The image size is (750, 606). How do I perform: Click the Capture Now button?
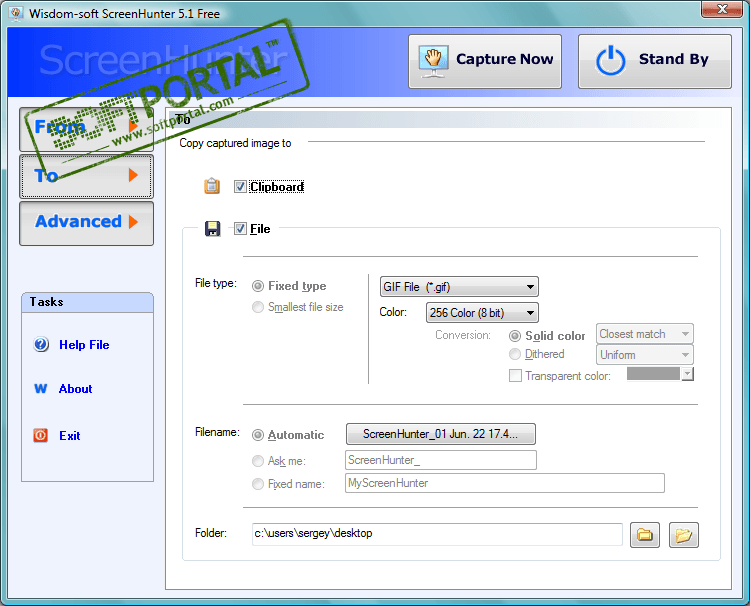(x=485, y=61)
